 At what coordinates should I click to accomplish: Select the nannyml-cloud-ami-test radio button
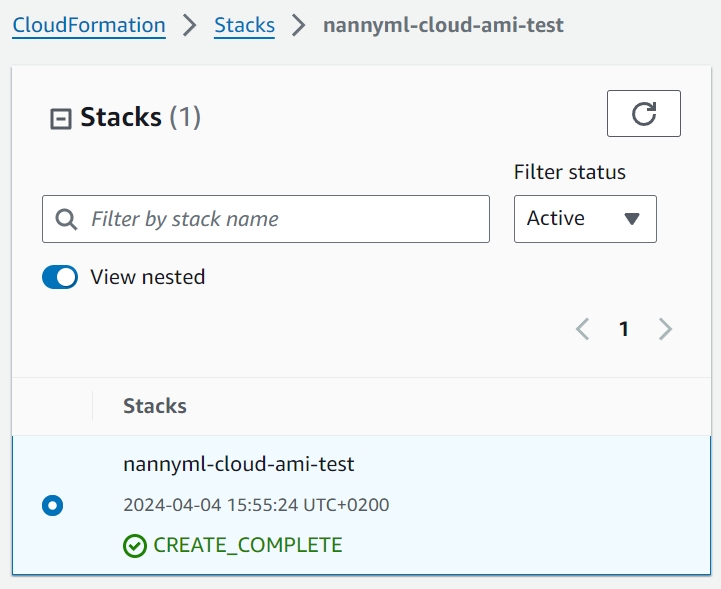[x=53, y=506]
